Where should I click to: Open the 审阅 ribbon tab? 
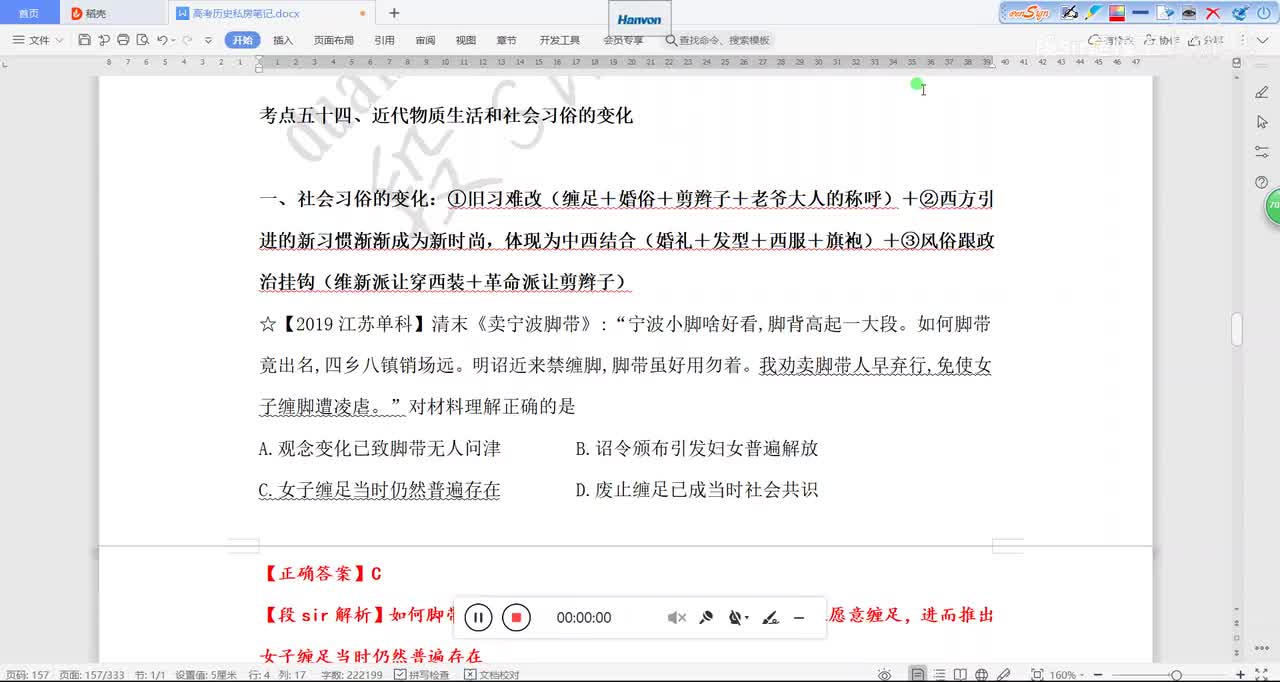tap(425, 40)
